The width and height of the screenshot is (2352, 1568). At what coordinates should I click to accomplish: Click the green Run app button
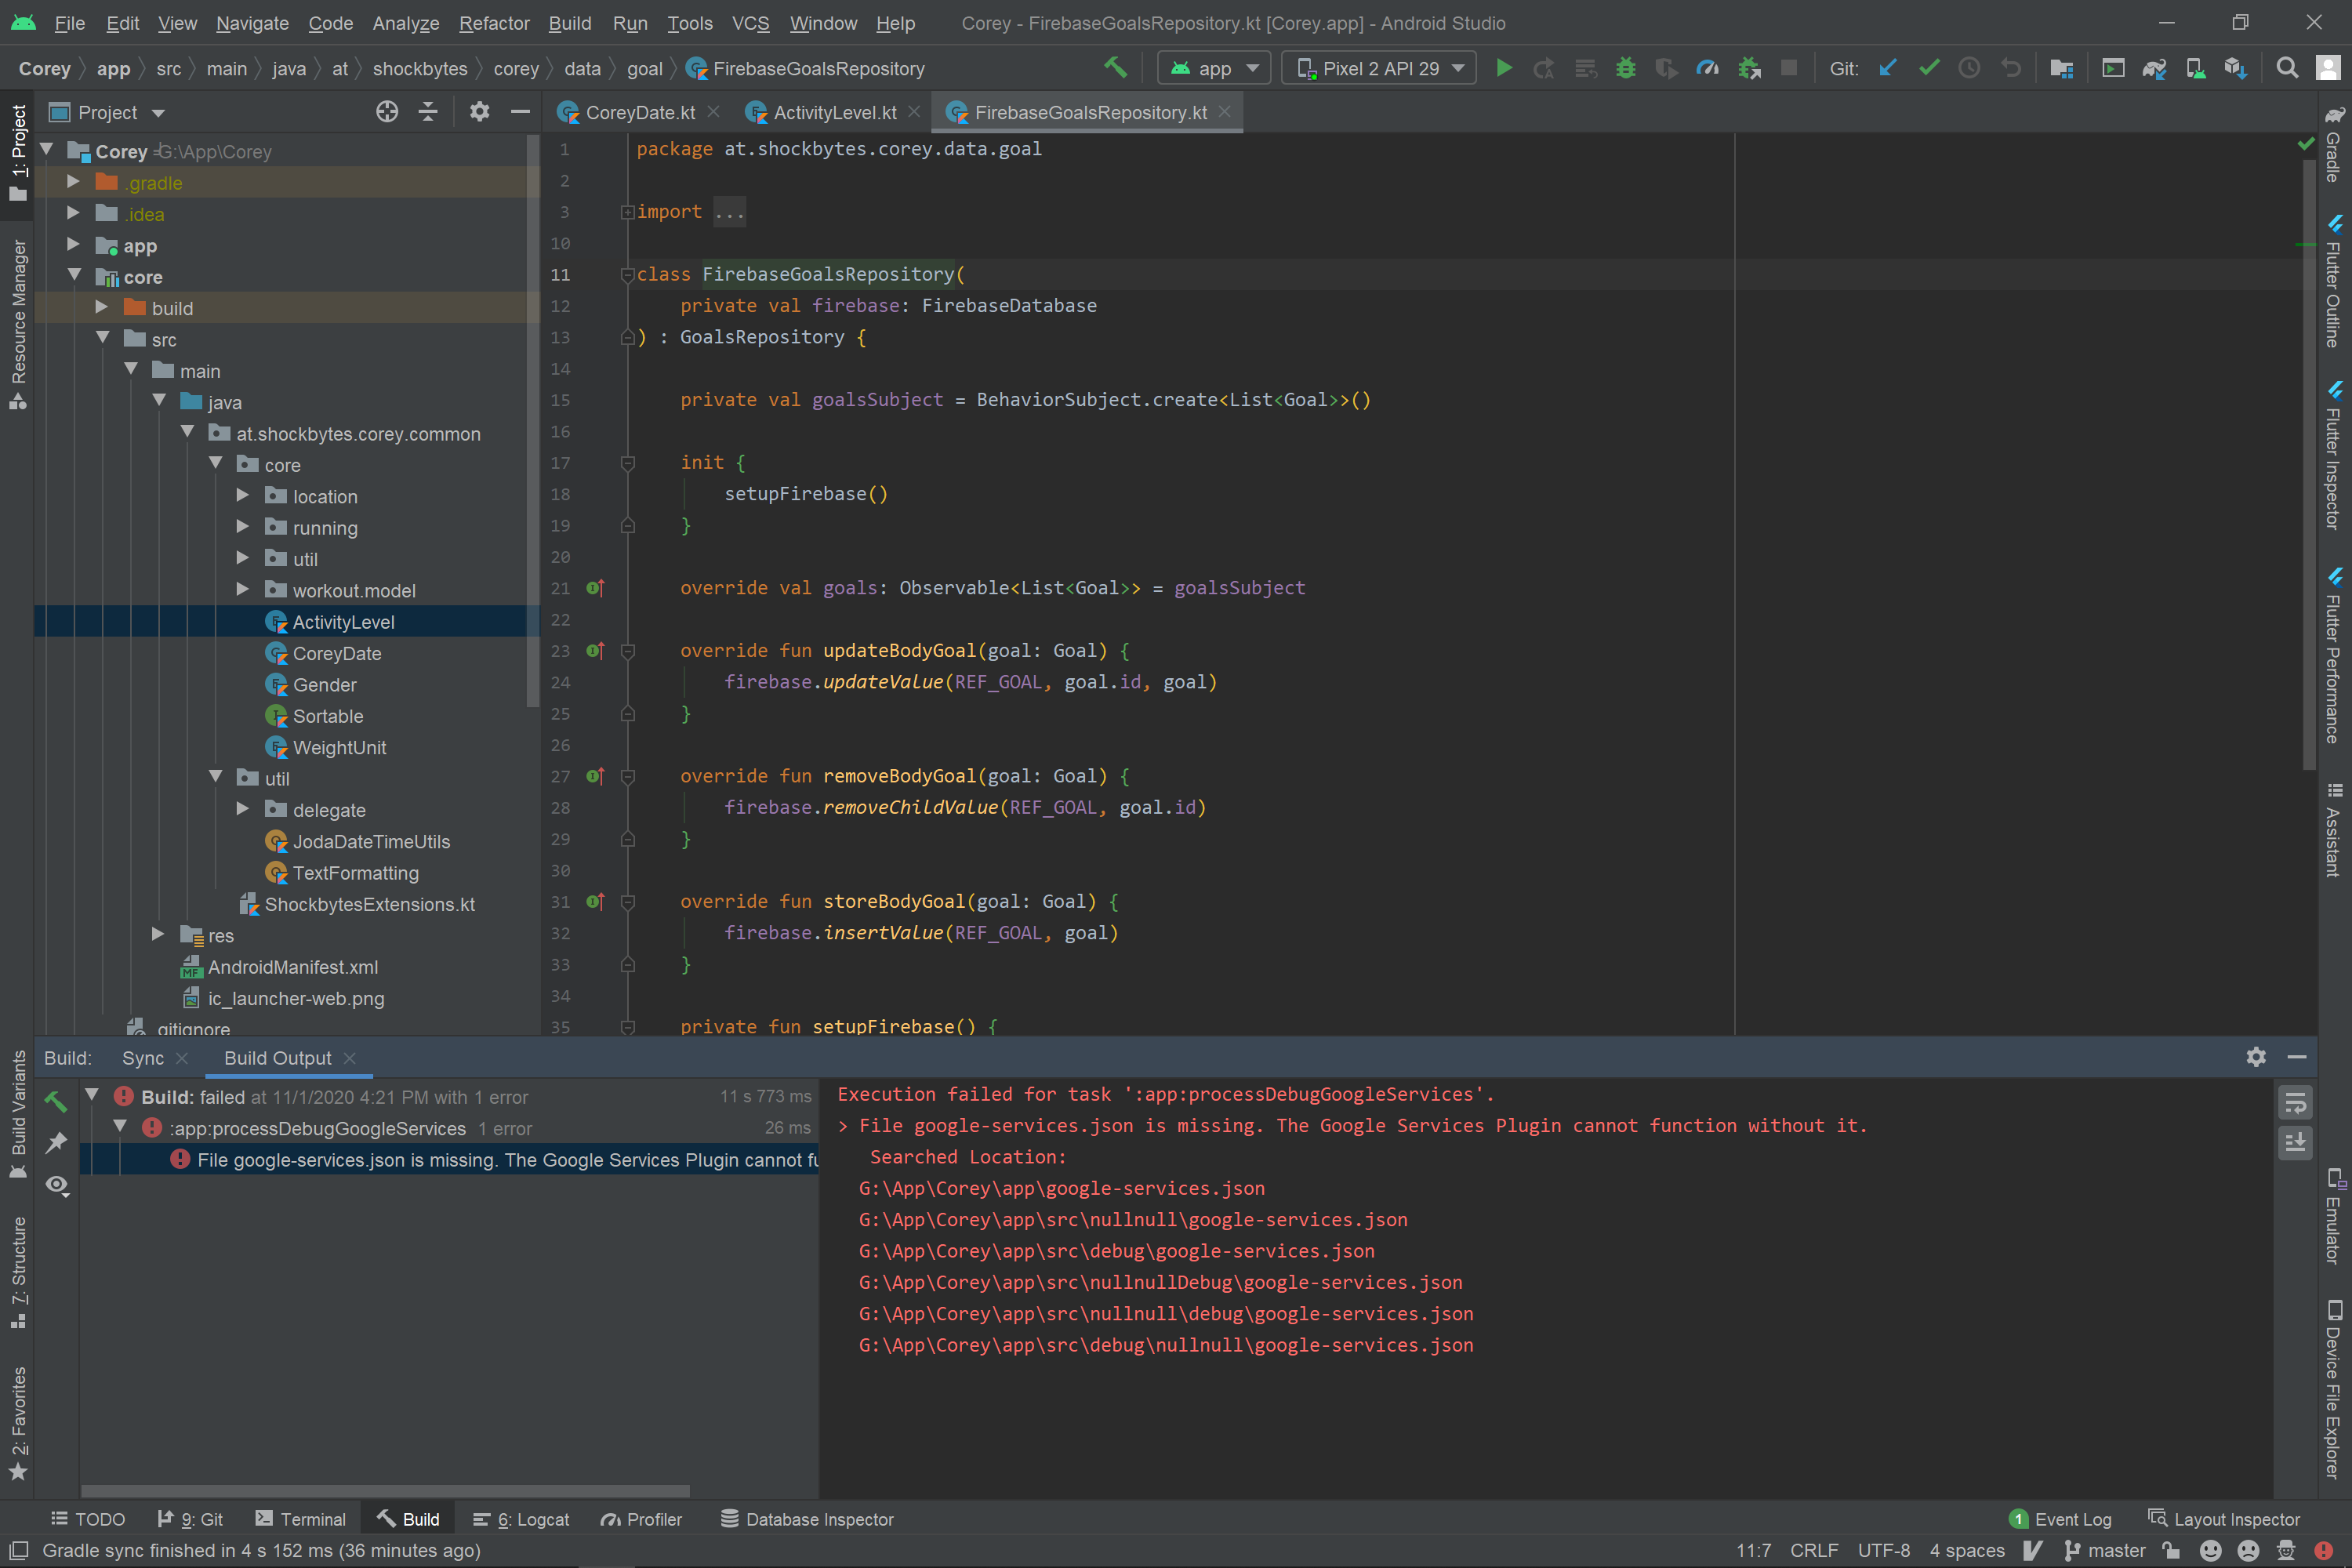click(x=1503, y=68)
